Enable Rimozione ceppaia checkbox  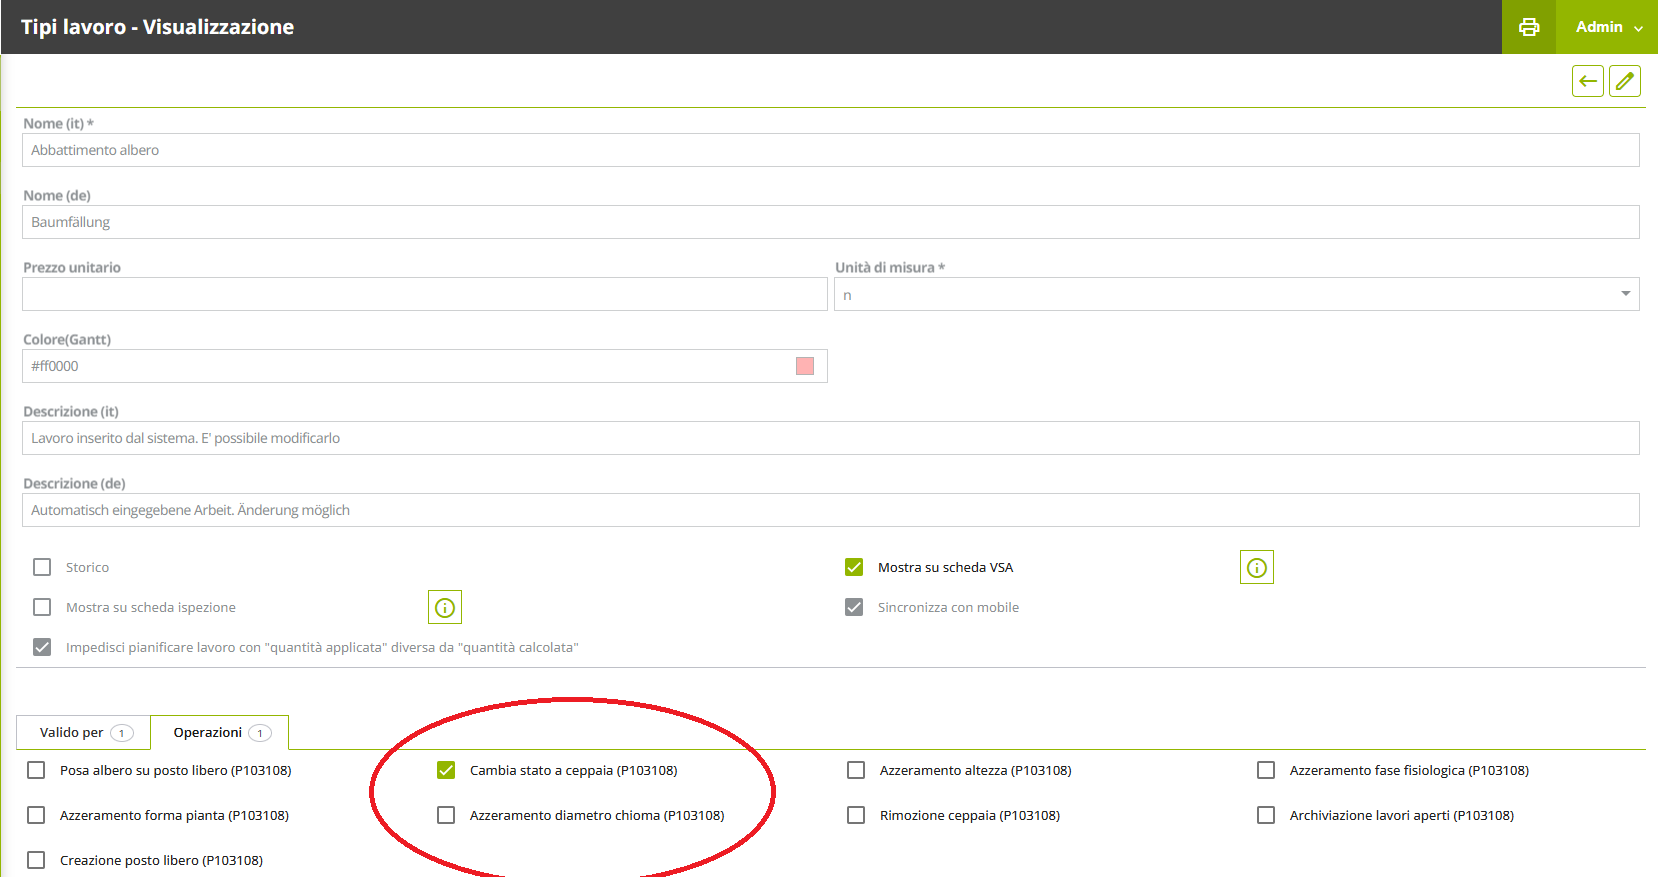856,816
